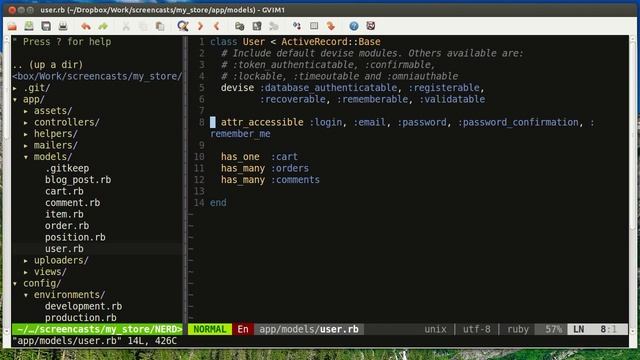This screenshot has height=360, width=640.
Task: Click ':recoverable' on line 6
Action: [x=293, y=99]
